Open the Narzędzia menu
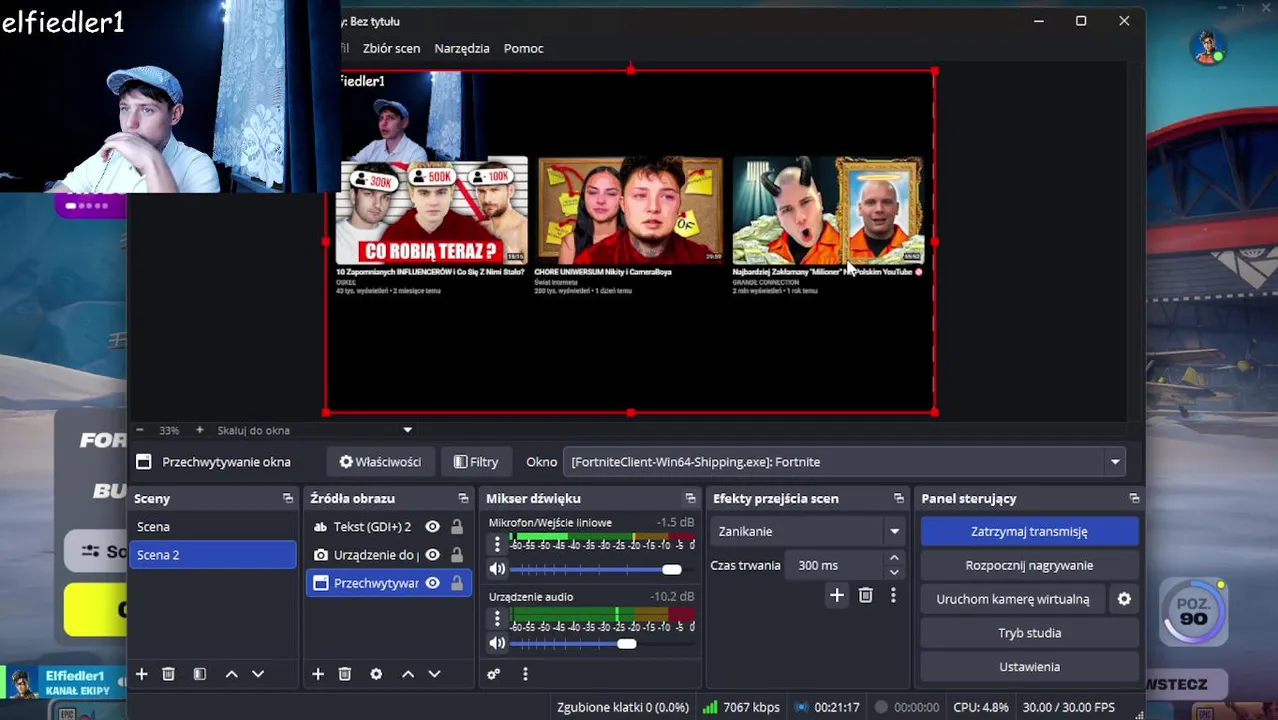The image size is (1278, 720). coord(462,48)
